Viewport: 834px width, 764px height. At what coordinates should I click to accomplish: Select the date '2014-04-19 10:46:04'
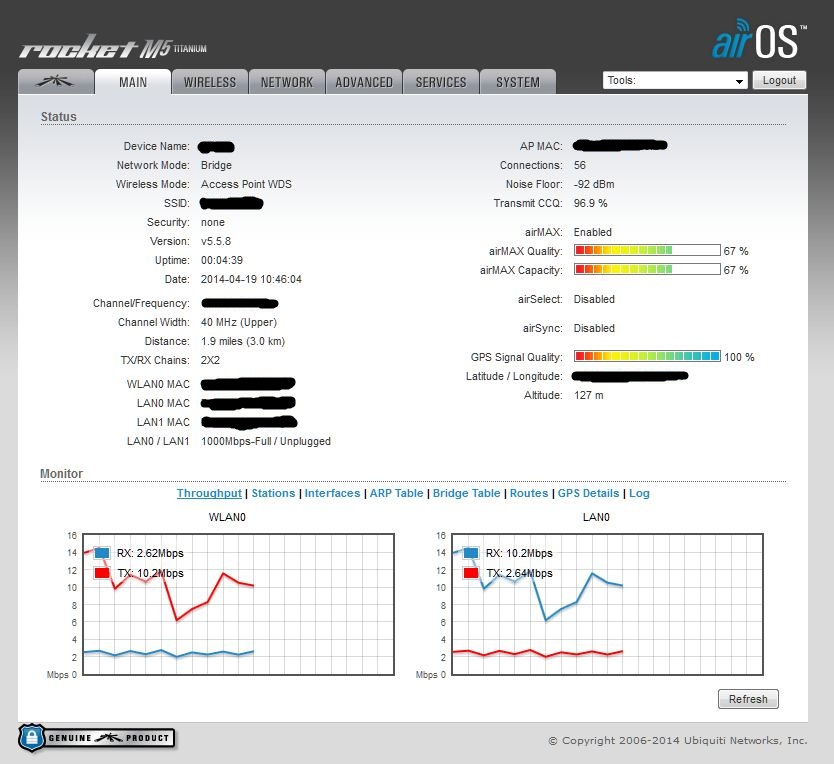tap(251, 279)
